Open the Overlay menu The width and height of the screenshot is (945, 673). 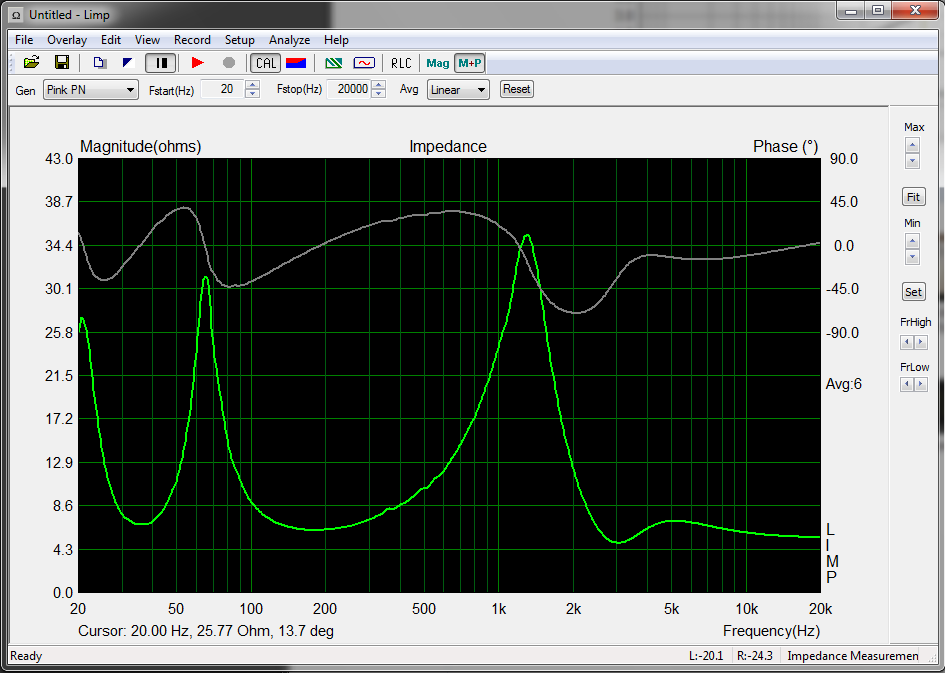[67, 40]
